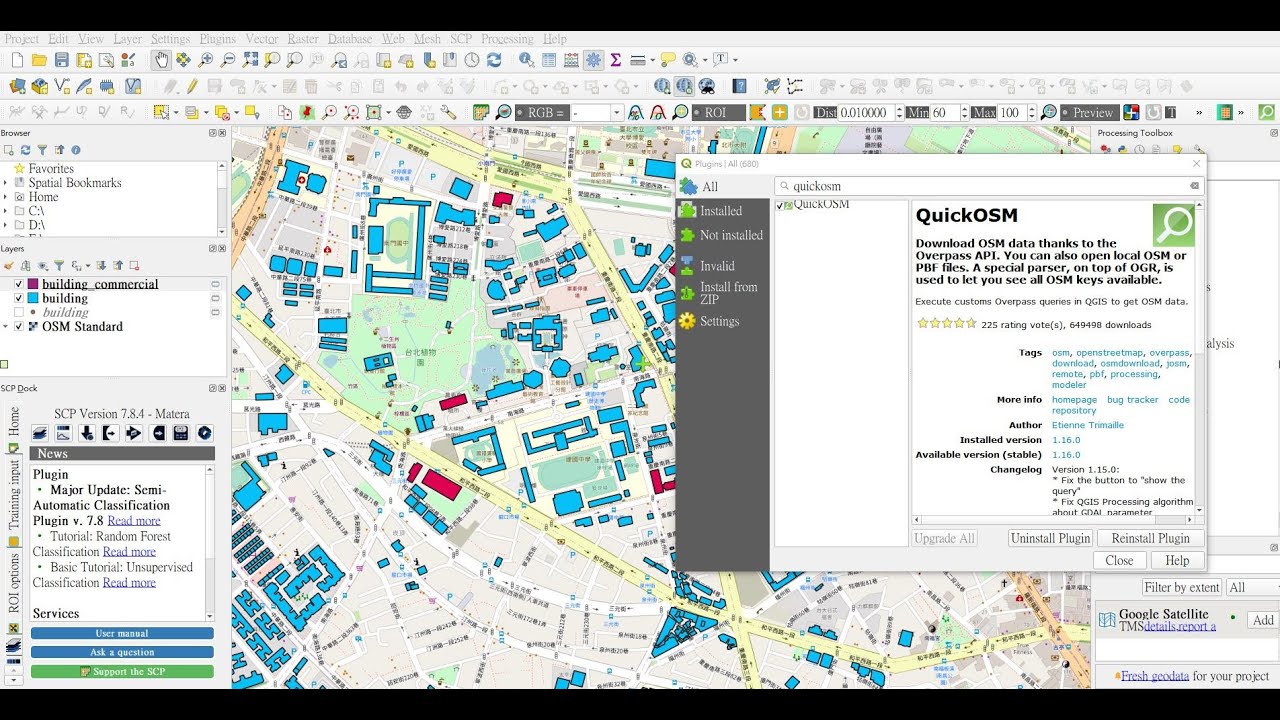Click the SCP yellow plus ROI icon

tap(779, 113)
